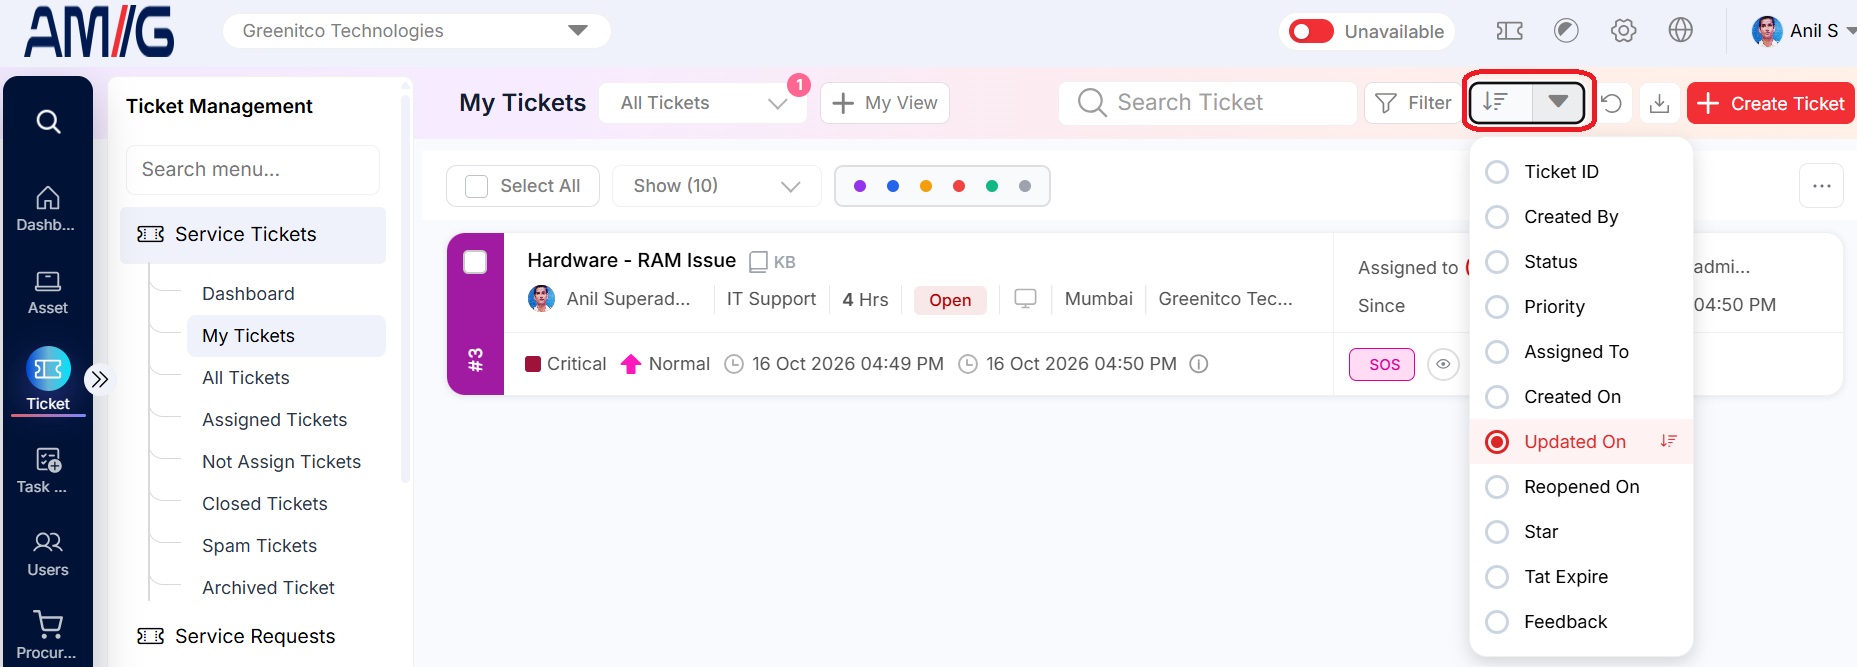Expand the sidebar with double-chevron button
This screenshot has width=1857, height=667.
click(x=99, y=379)
